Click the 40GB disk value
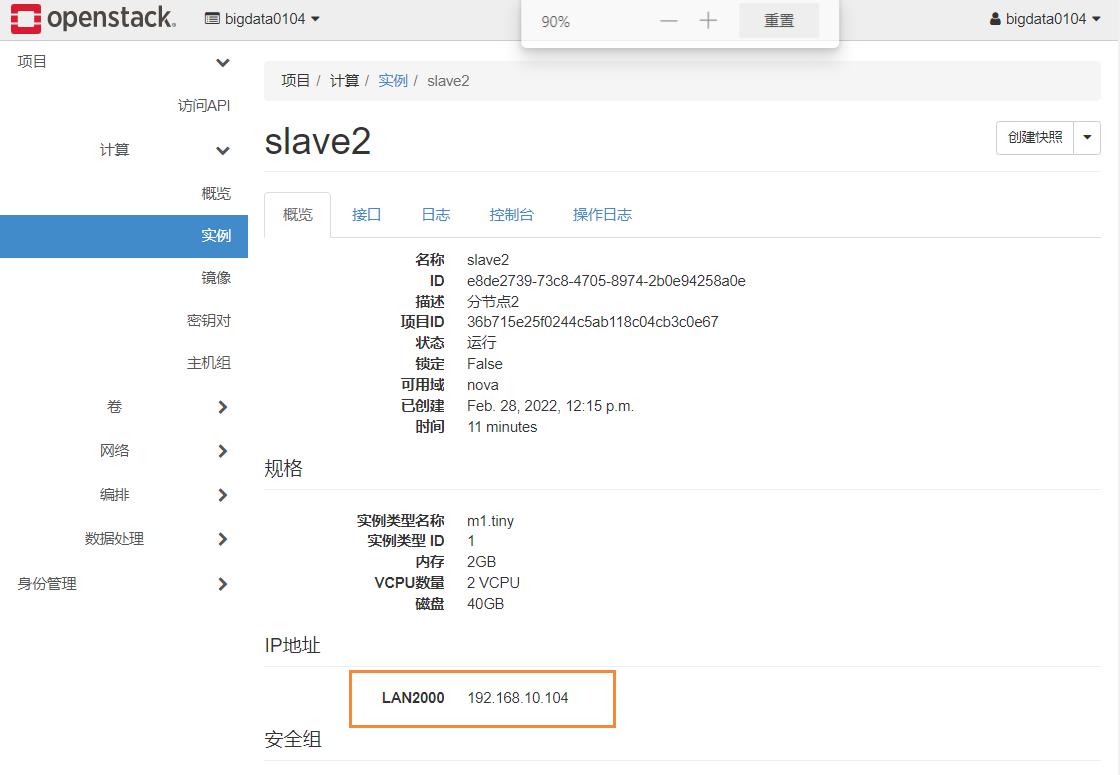 pyautogui.click(x=485, y=604)
